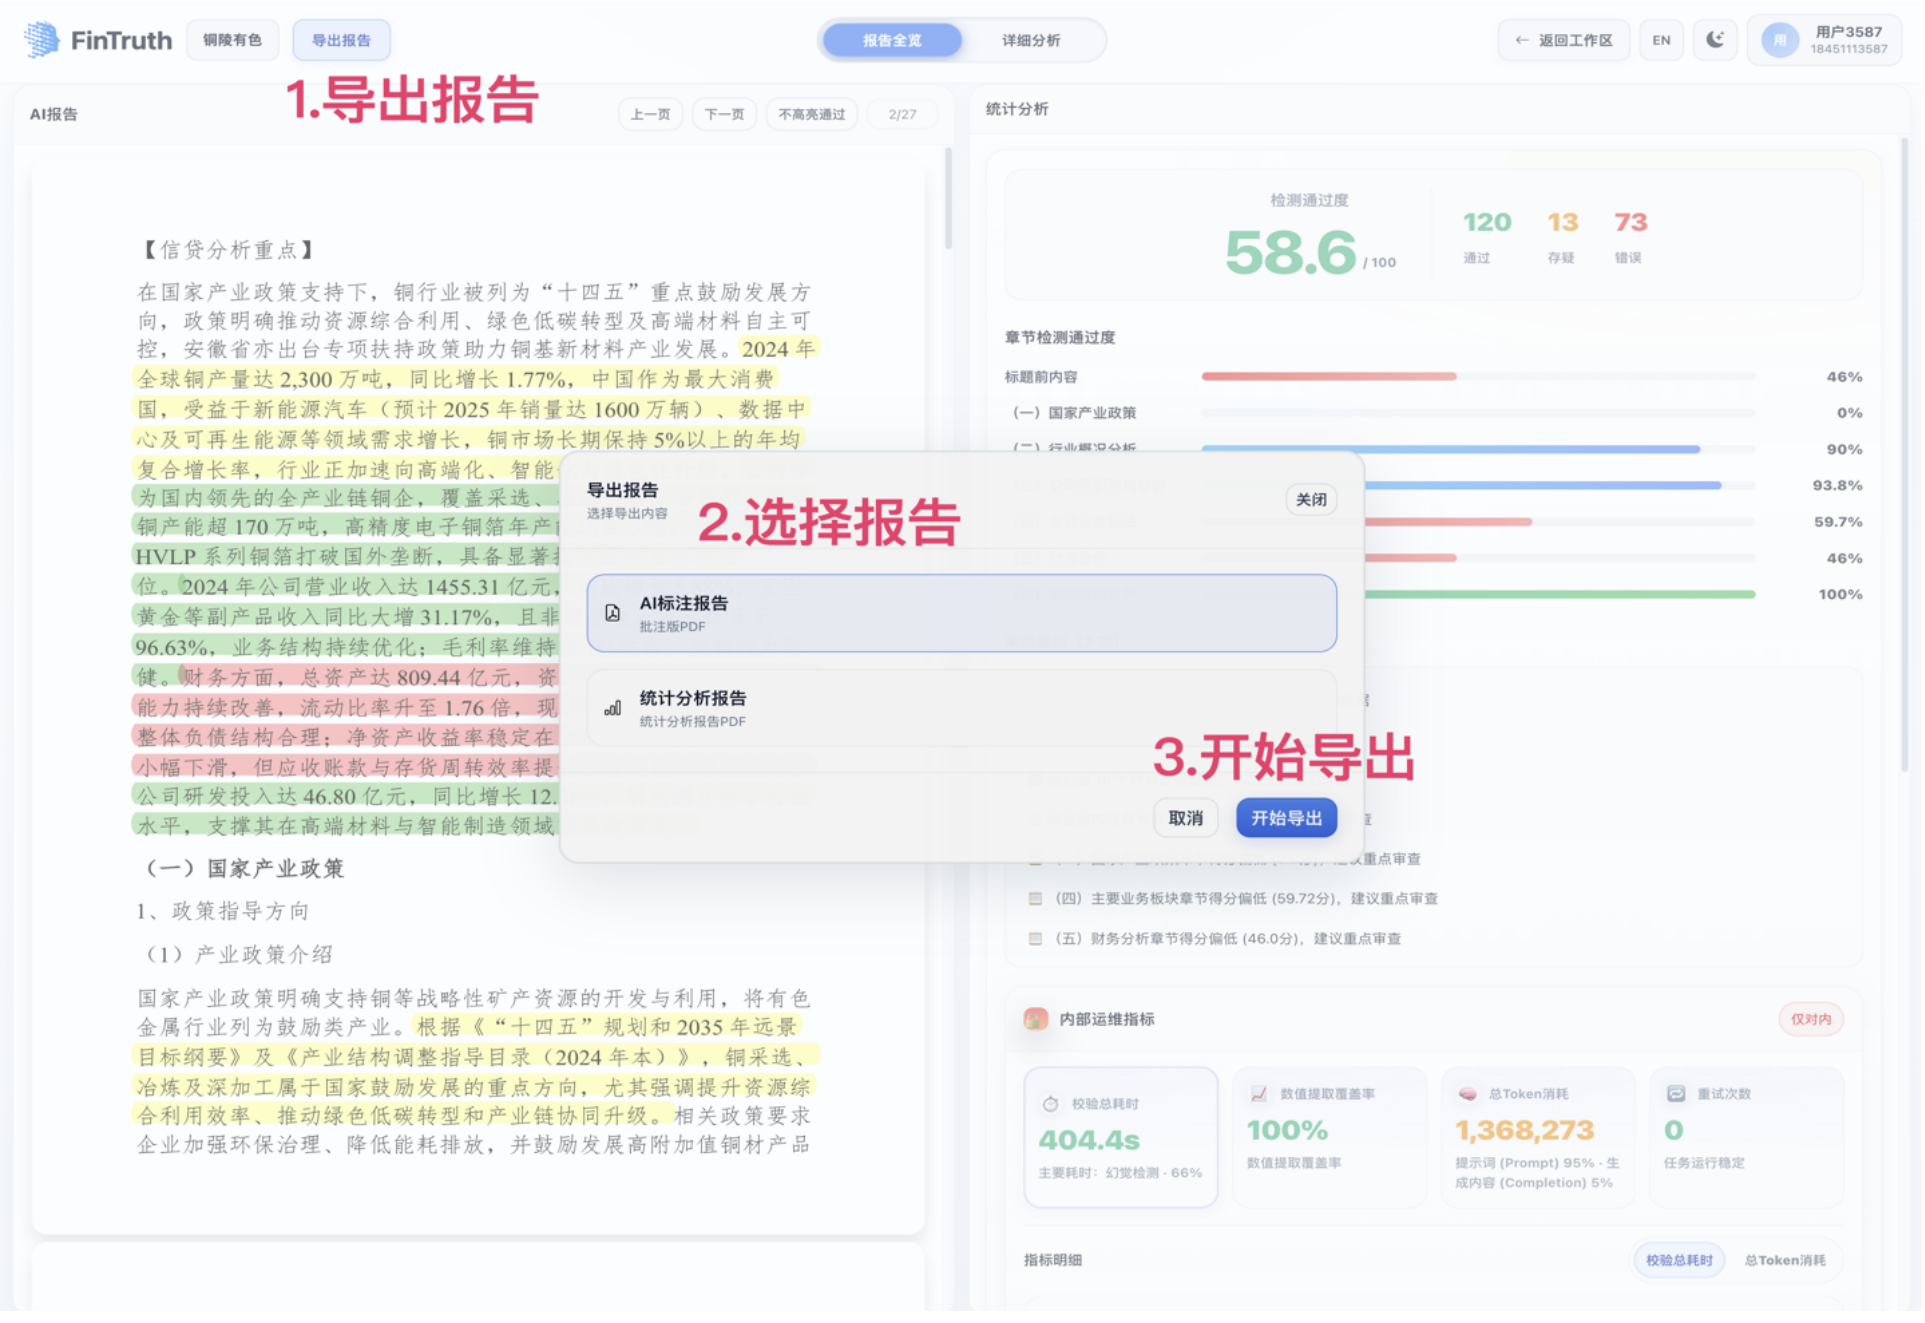This screenshot has height=1323, width=1925.
Task: Check the 财务分析章节 review item checkbox
Action: pos(1035,939)
